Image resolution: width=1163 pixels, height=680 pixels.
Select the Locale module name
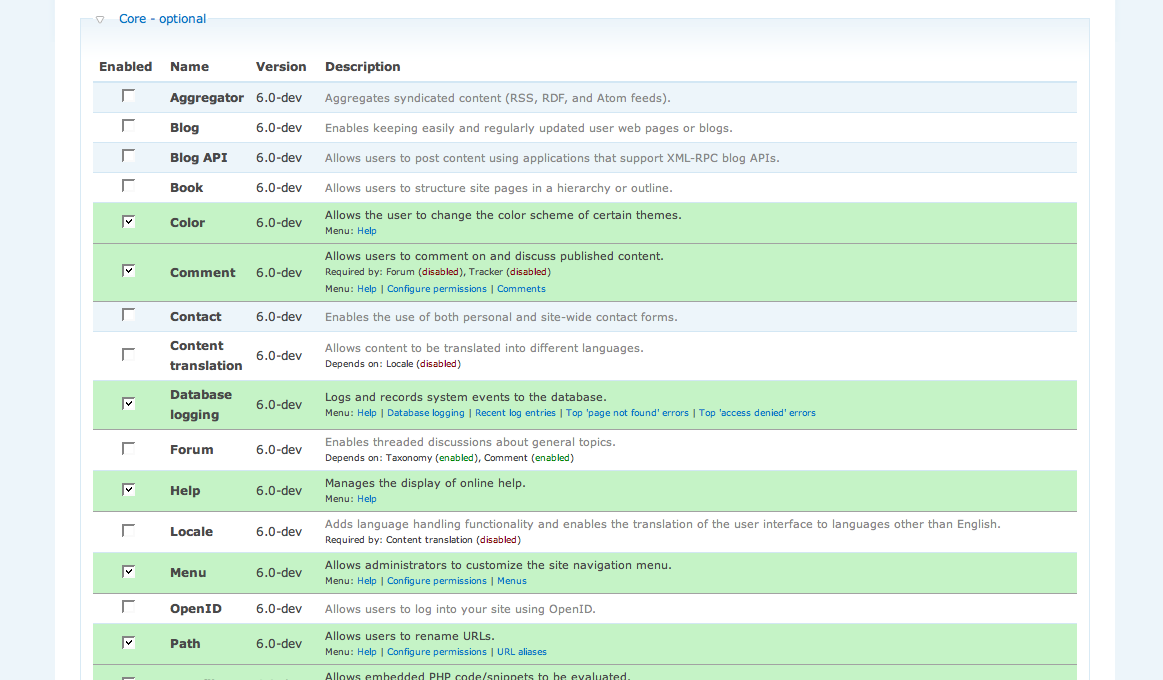[x=191, y=532]
